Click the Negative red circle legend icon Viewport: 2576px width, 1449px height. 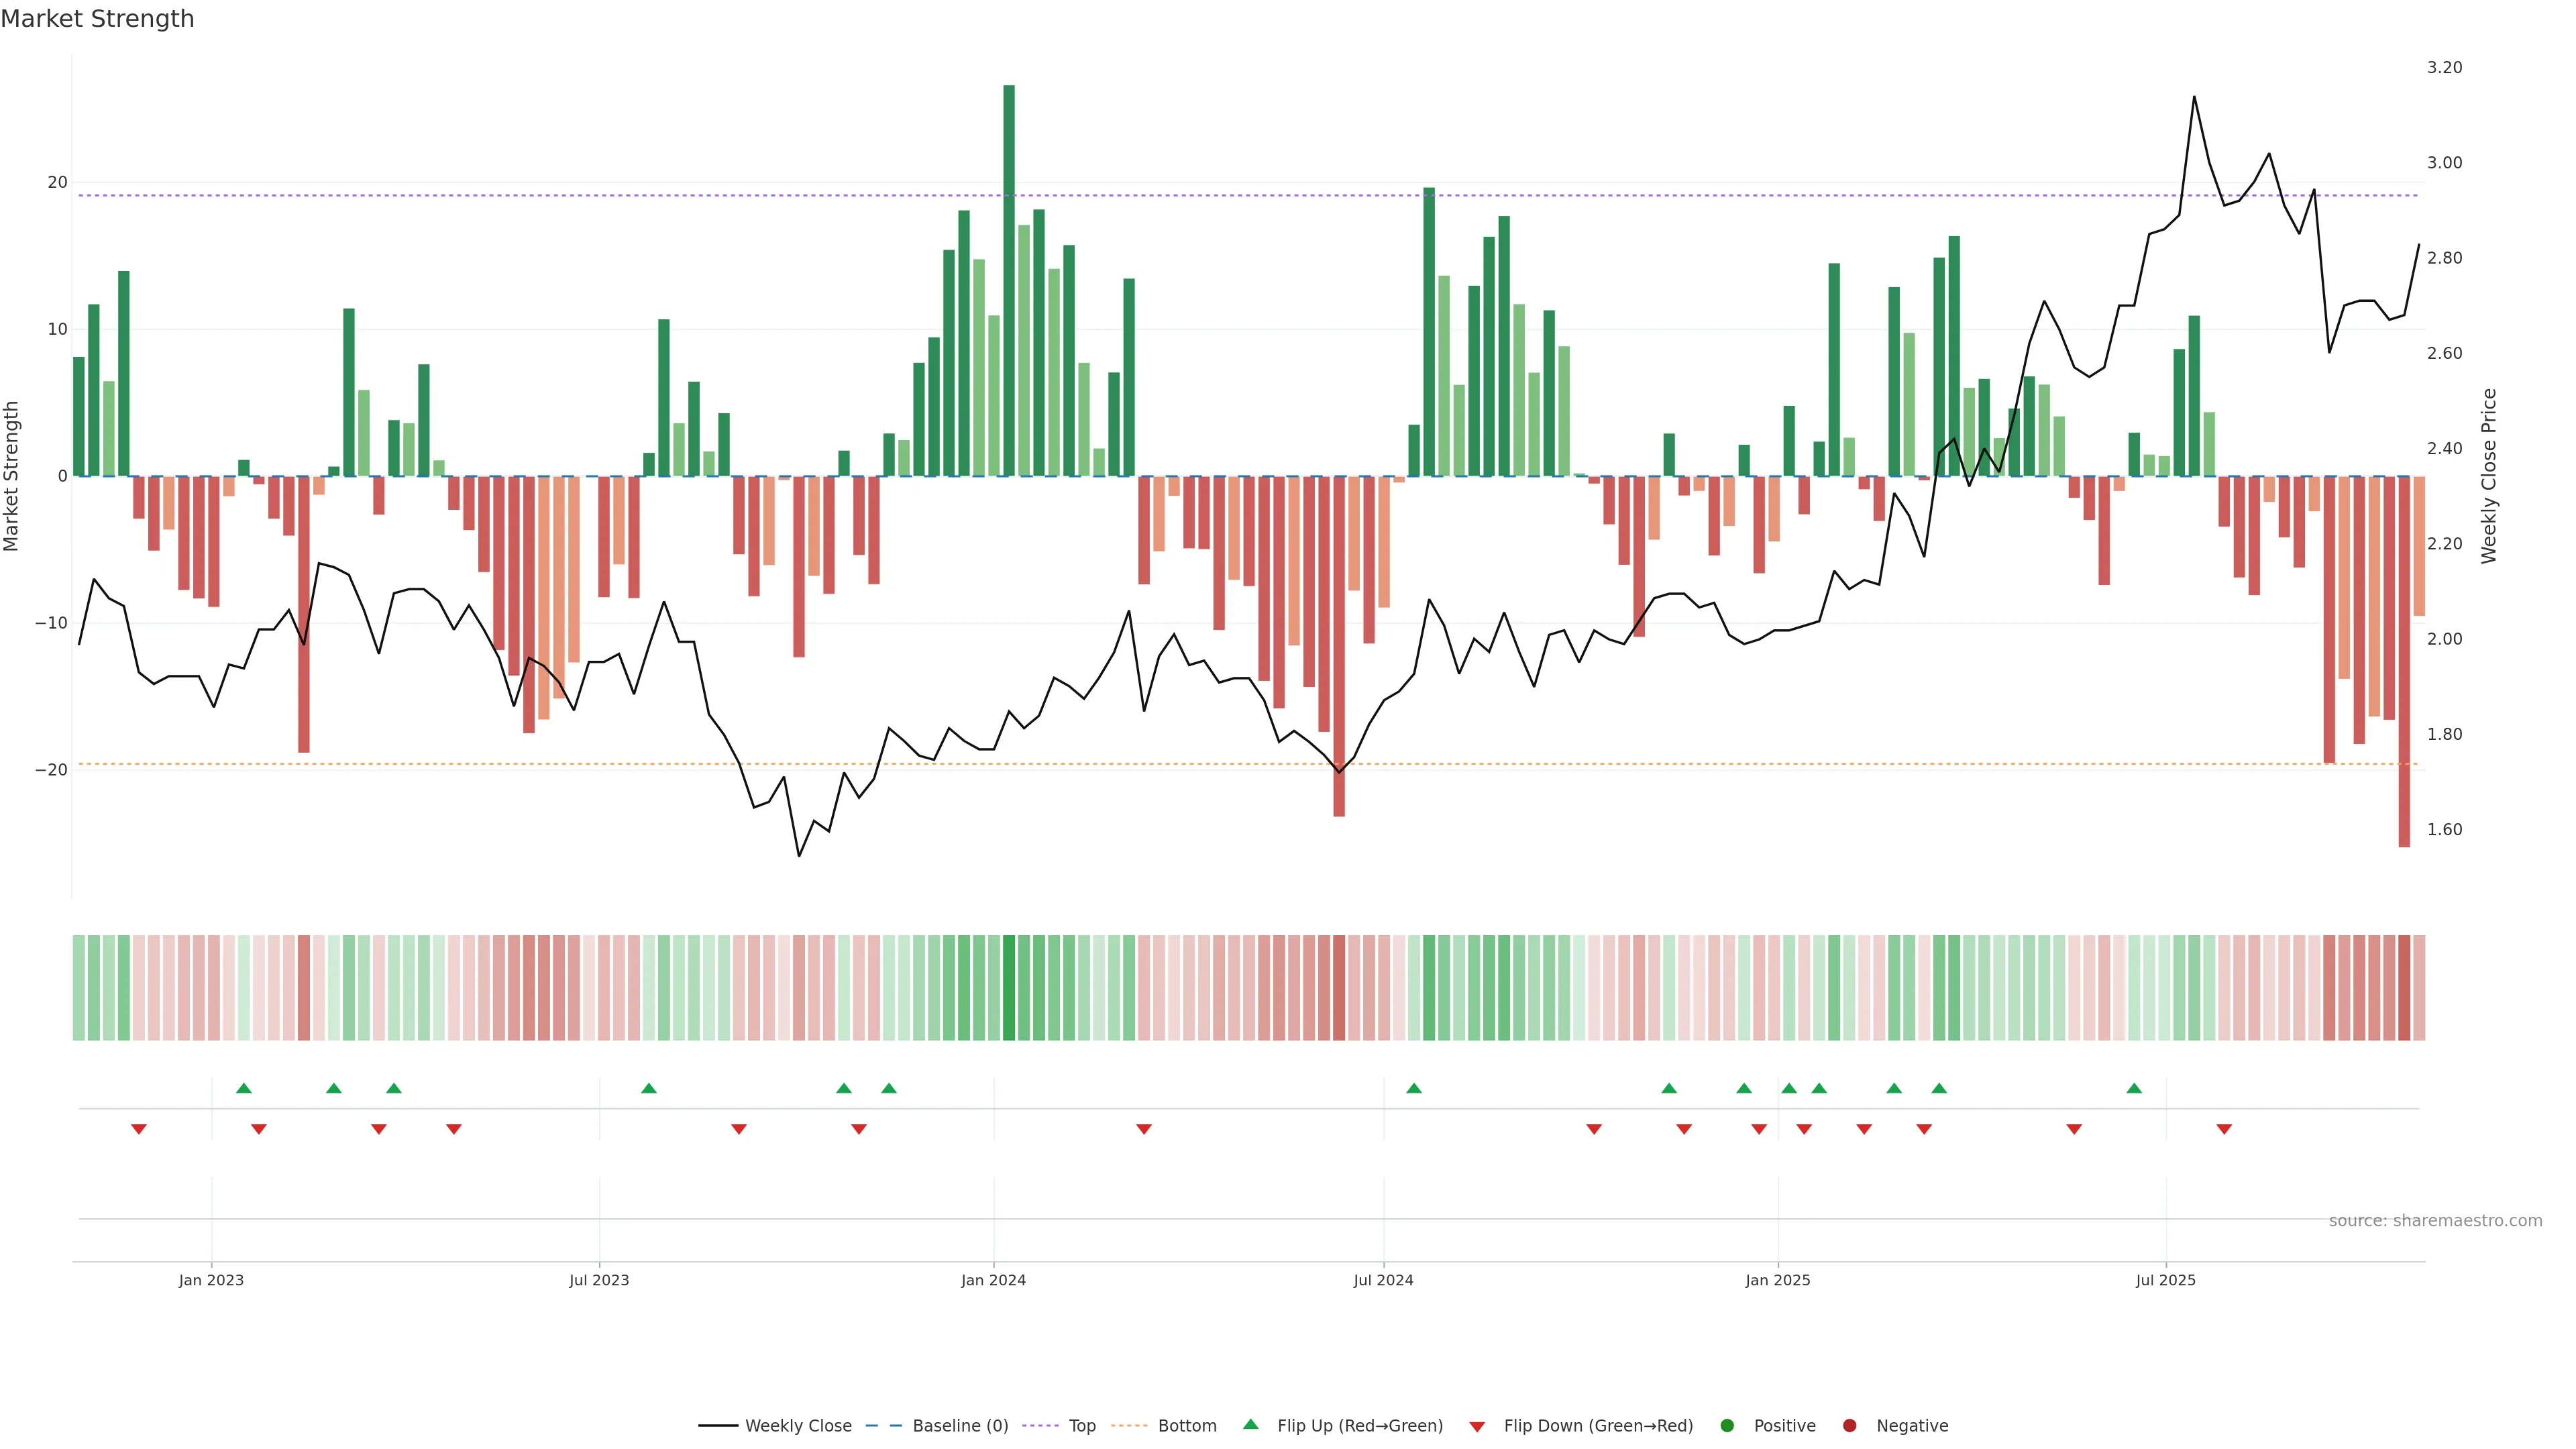pyautogui.click(x=1849, y=1425)
